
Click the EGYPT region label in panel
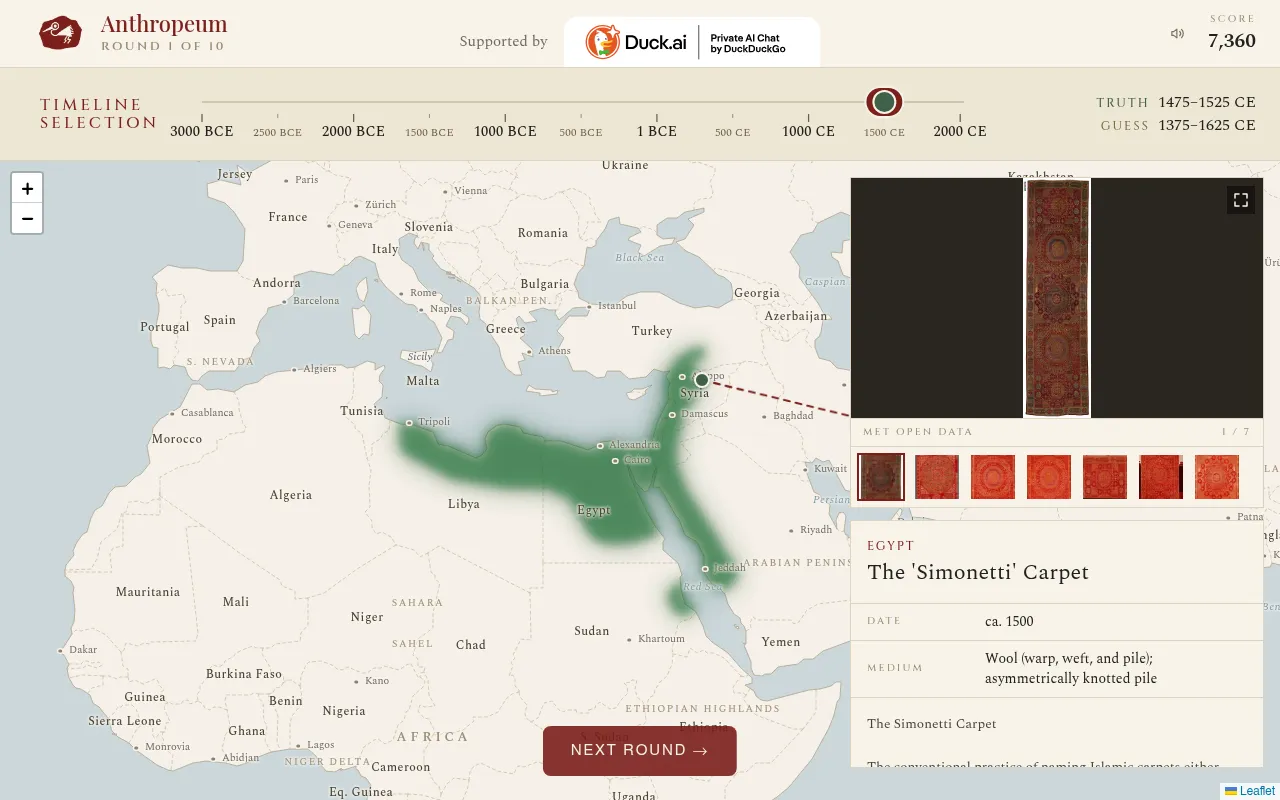(x=891, y=546)
